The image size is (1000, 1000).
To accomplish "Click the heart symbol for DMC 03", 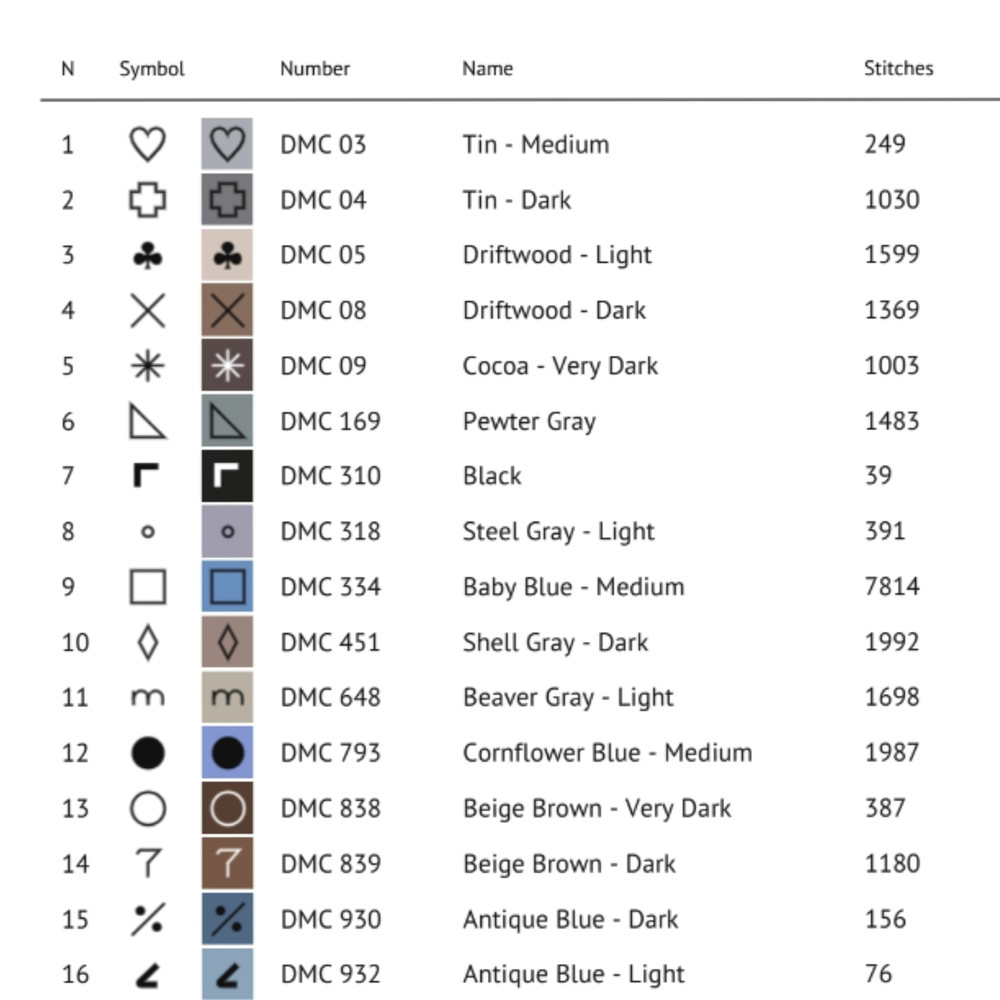I will click(148, 145).
